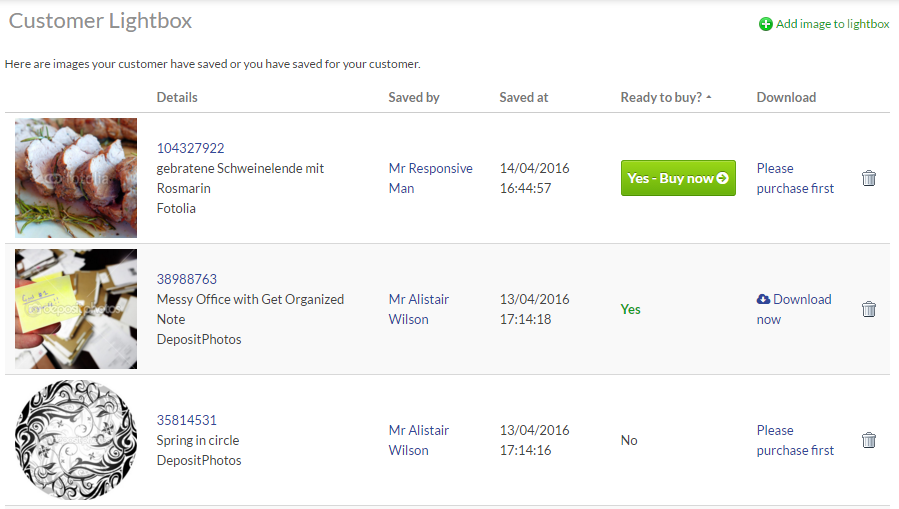Click the Saved at column header

(523, 97)
